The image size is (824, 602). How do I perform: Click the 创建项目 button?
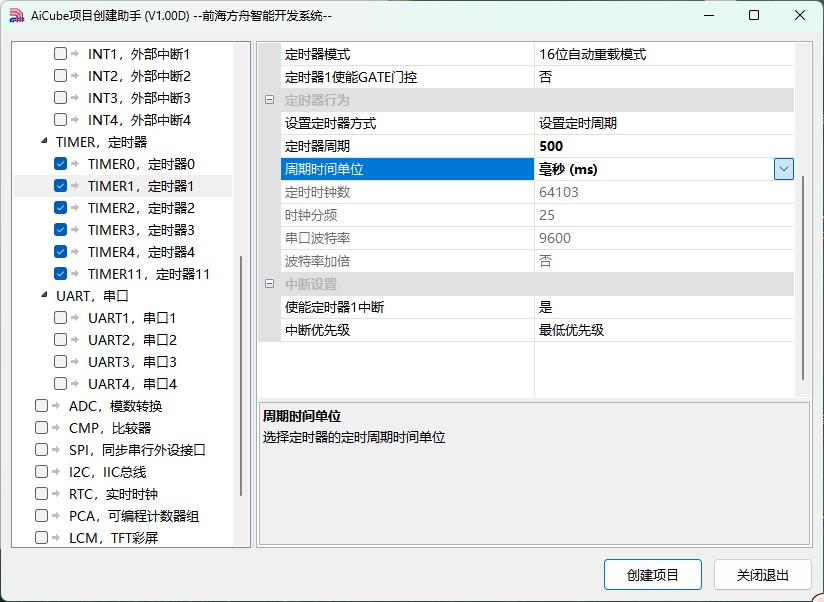pyautogui.click(x=653, y=575)
